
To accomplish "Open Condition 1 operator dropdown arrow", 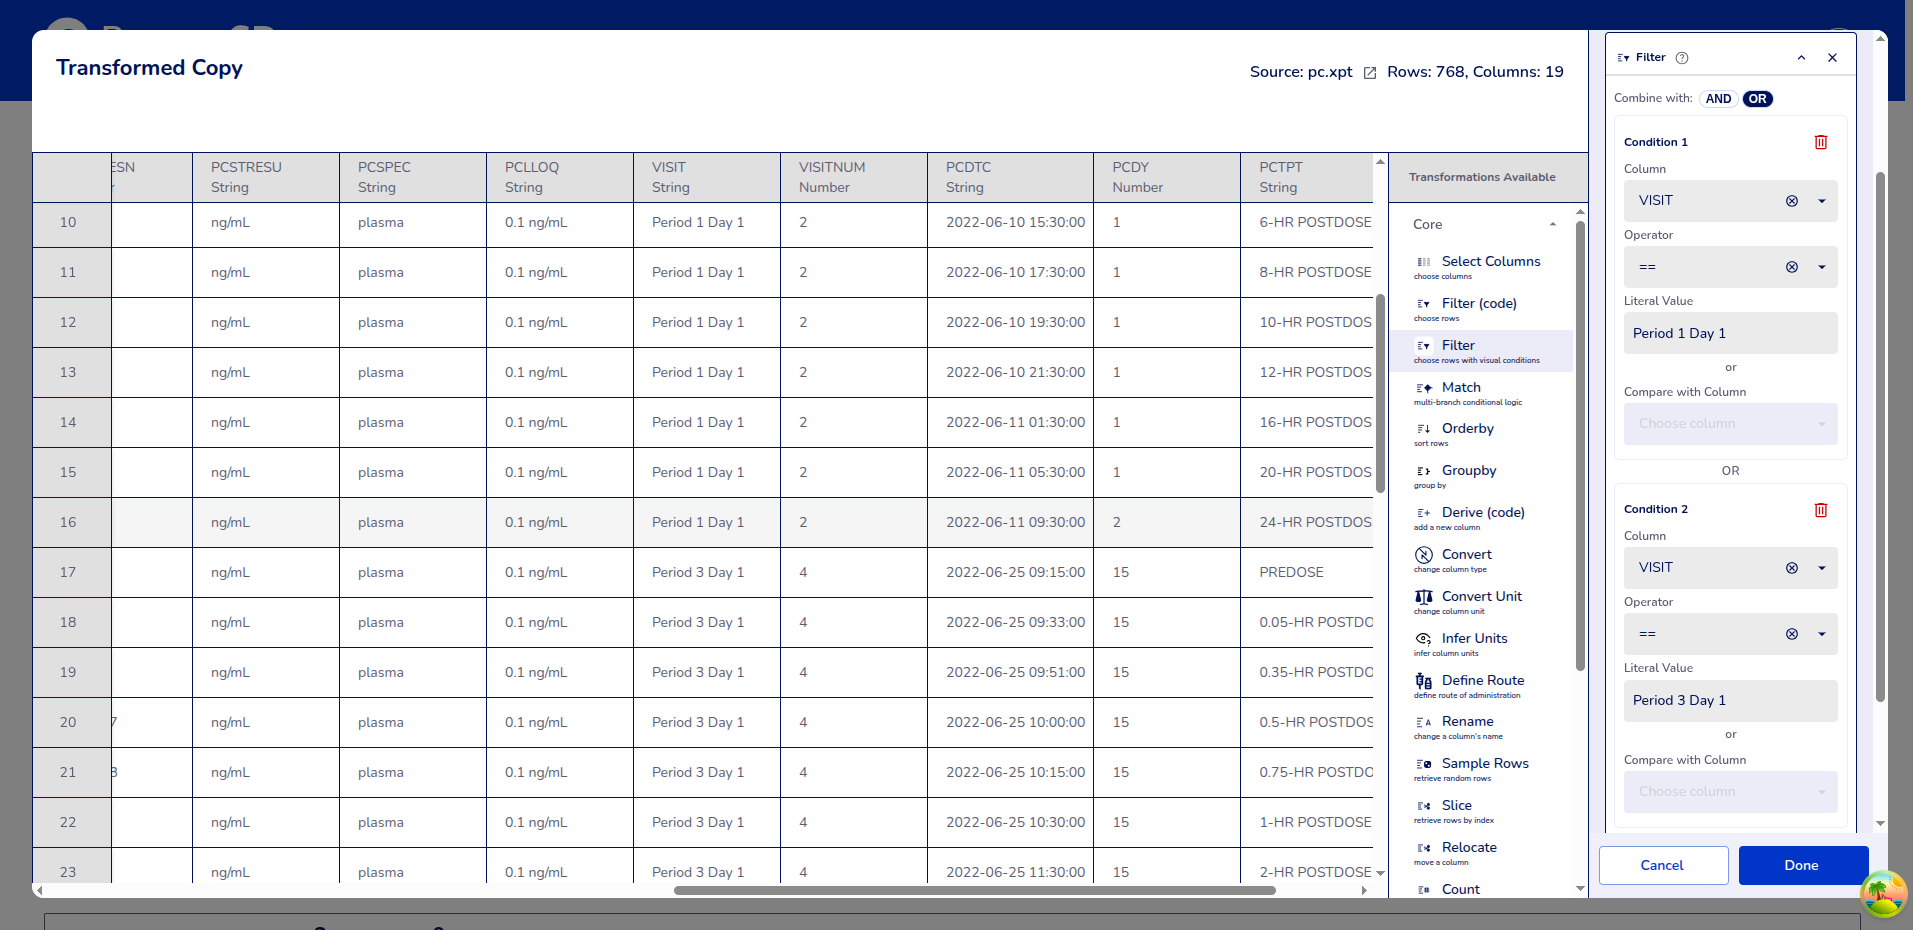I will [x=1821, y=267].
